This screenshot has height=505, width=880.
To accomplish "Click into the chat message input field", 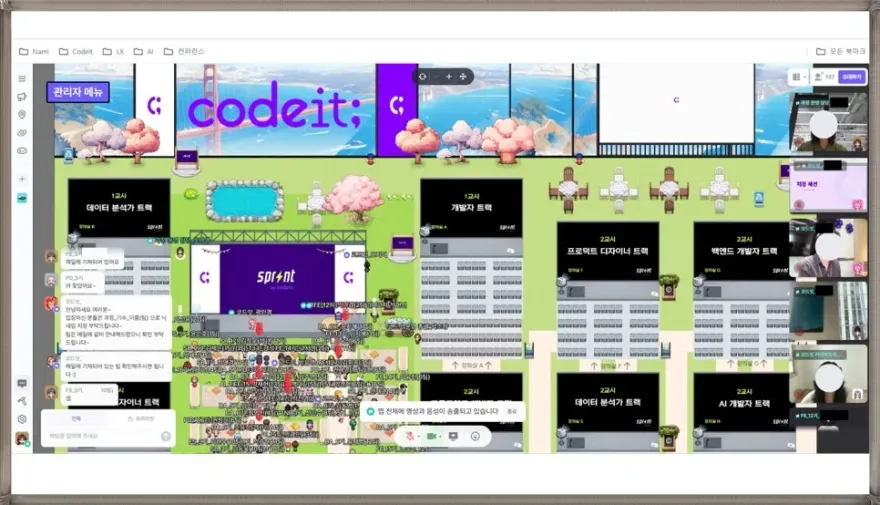I will pos(101,436).
